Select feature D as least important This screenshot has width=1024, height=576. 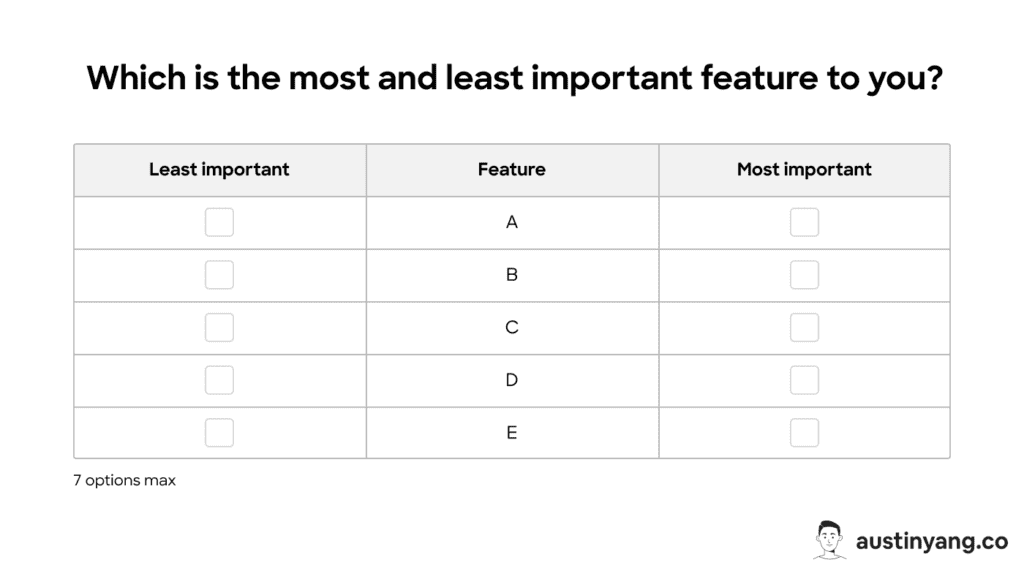click(x=219, y=380)
